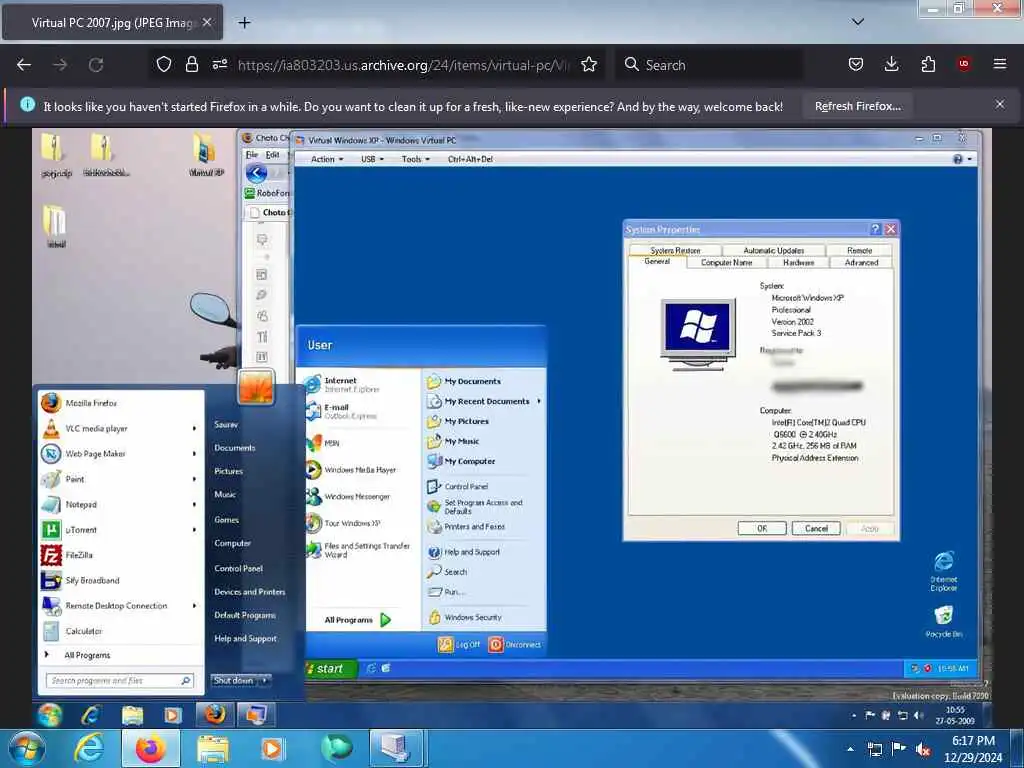This screenshot has width=1024, height=768.
Task: Switch to Hardware tab in System Properties
Action: (798, 263)
